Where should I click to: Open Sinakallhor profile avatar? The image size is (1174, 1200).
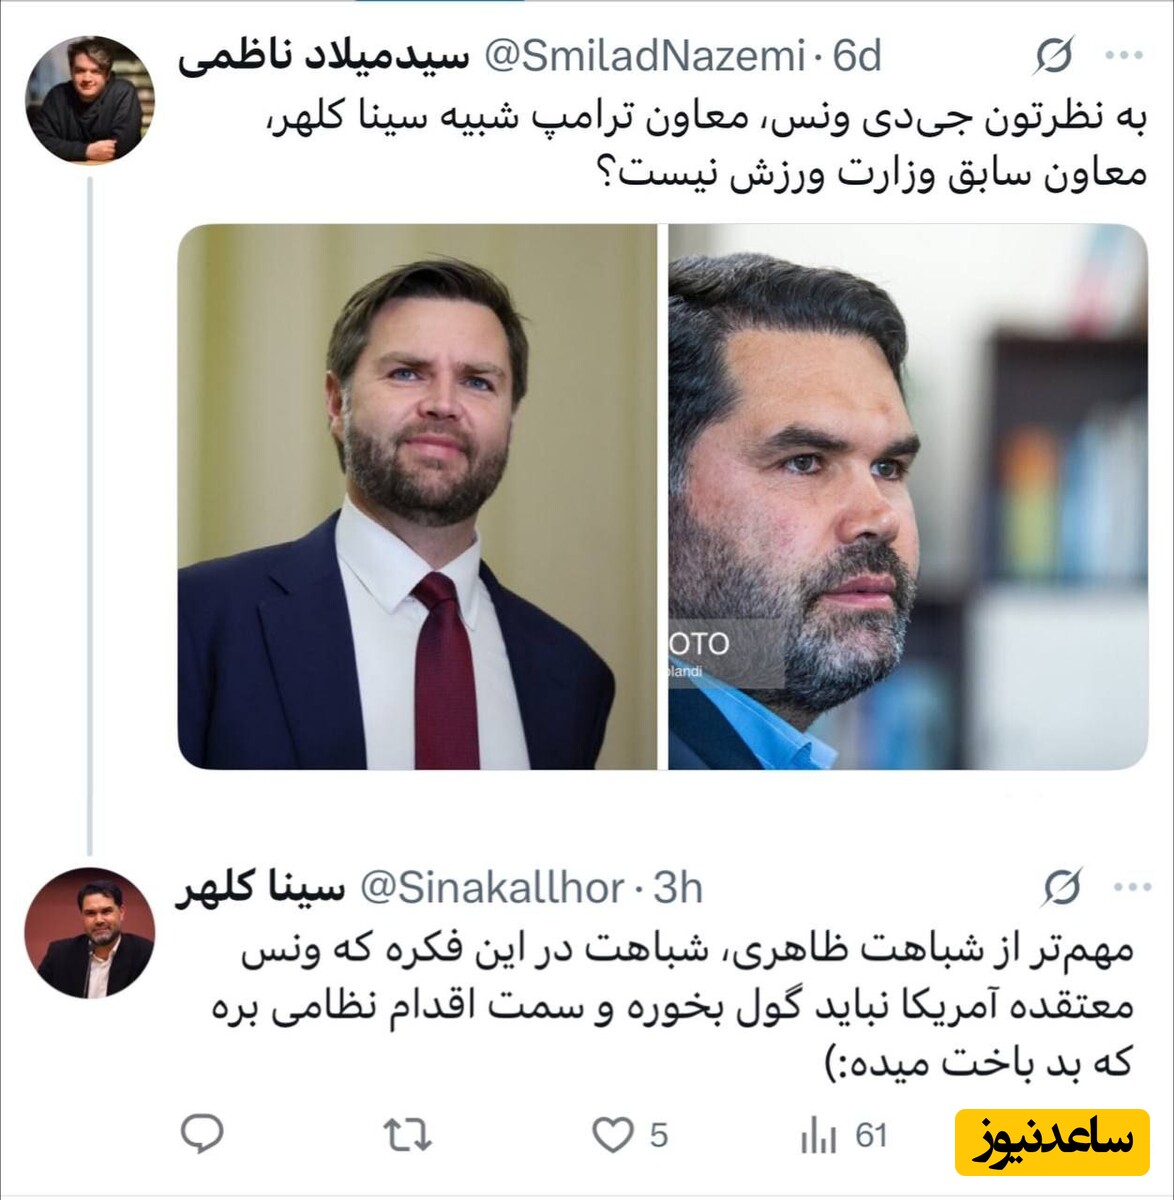[90, 933]
